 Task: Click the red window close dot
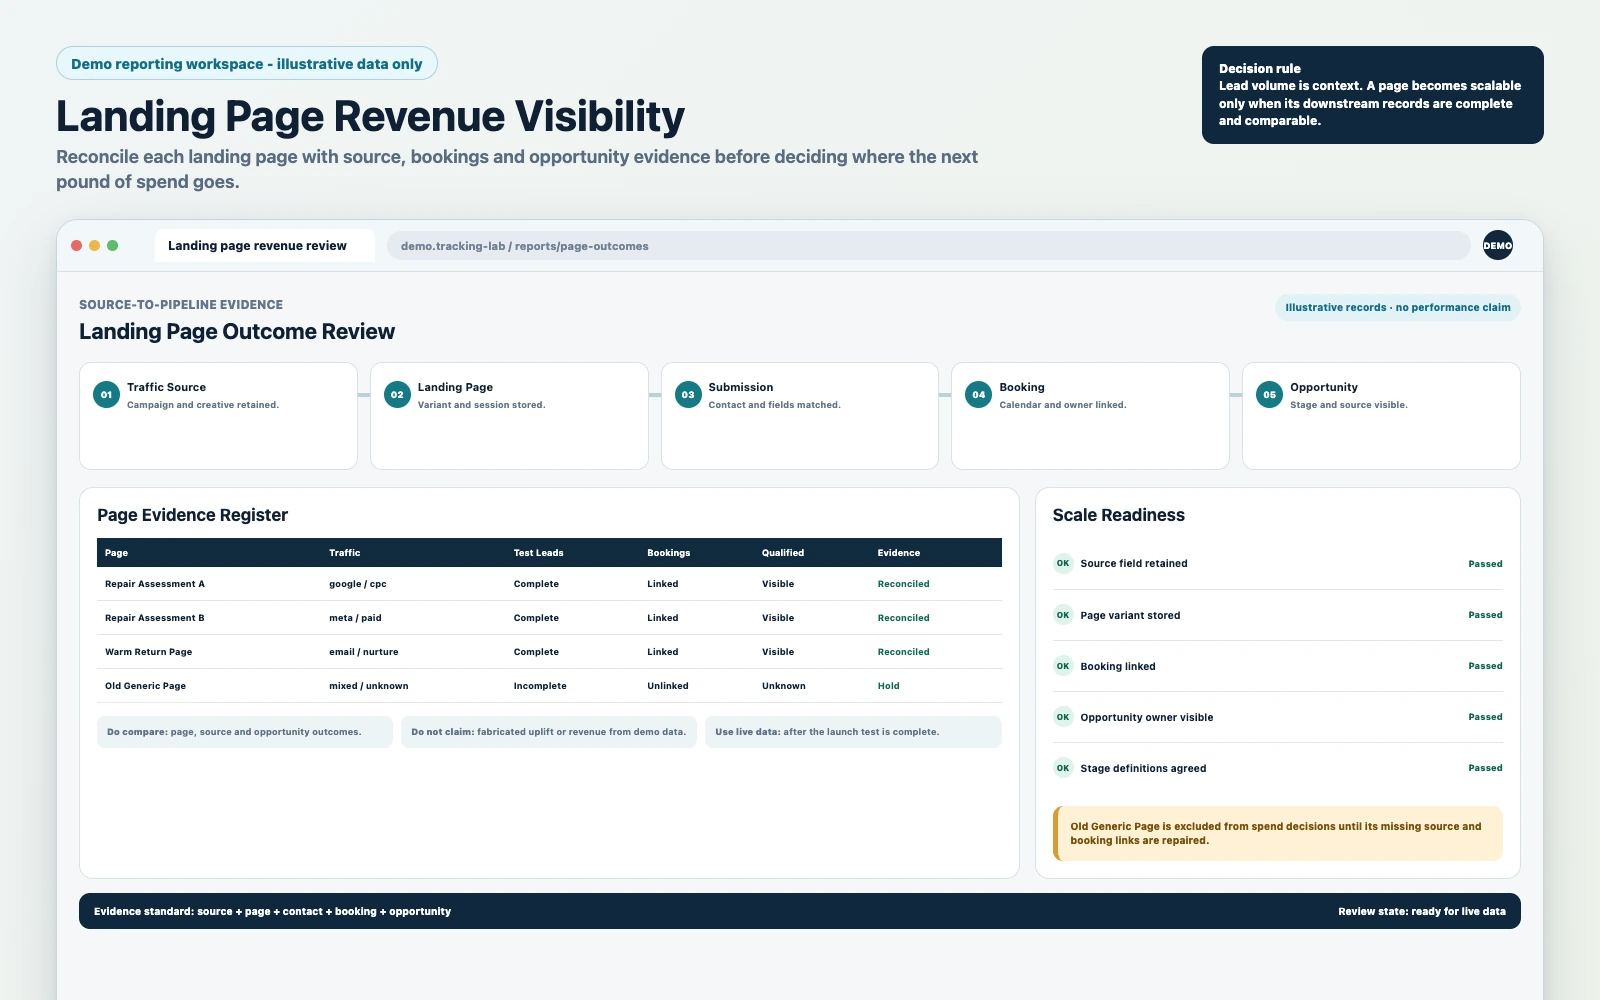click(76, 245)
